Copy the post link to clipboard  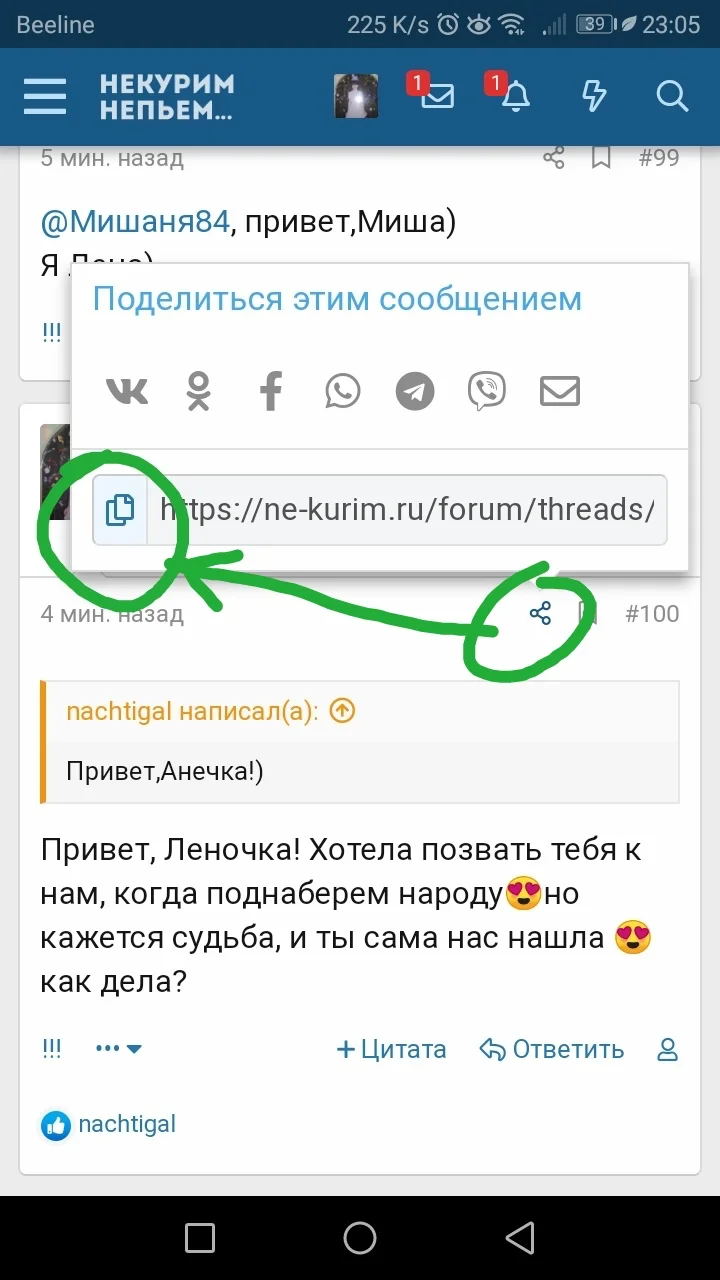point(120,510)
